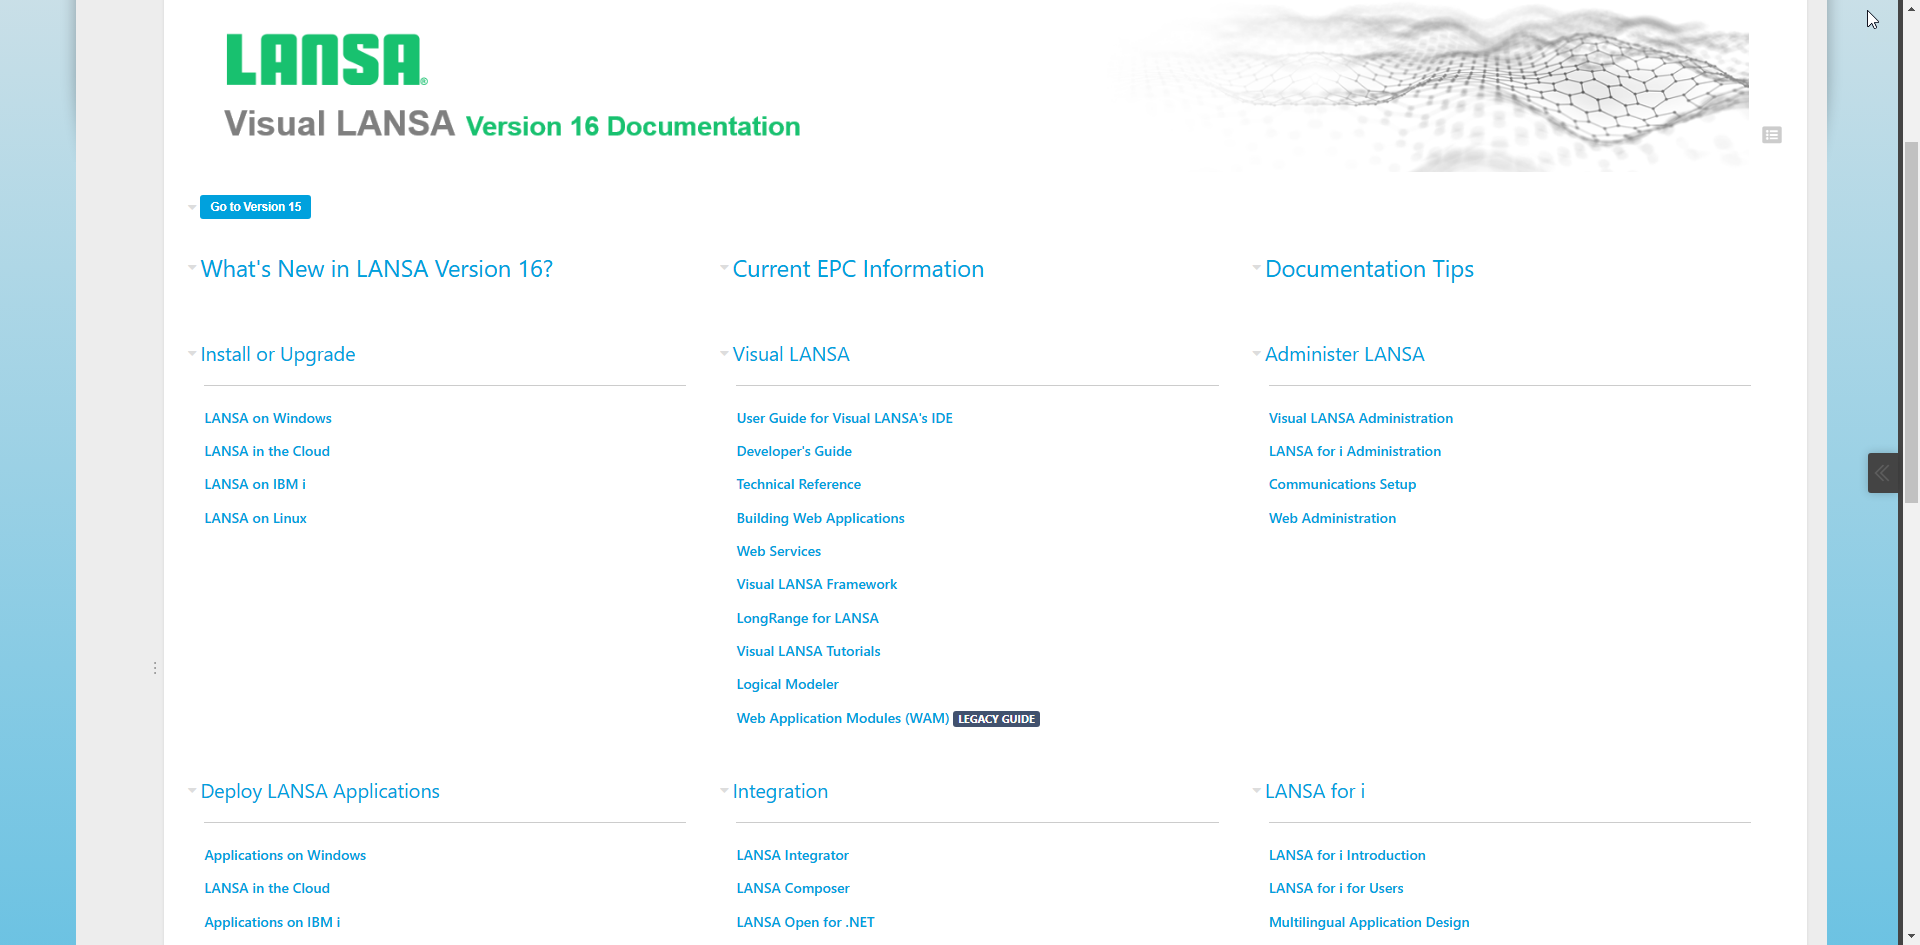Image resolution: width=1920 pixels, height=945 pixels.
Task: Click the Deploy LANSA Applications heading
Action: 320,791
